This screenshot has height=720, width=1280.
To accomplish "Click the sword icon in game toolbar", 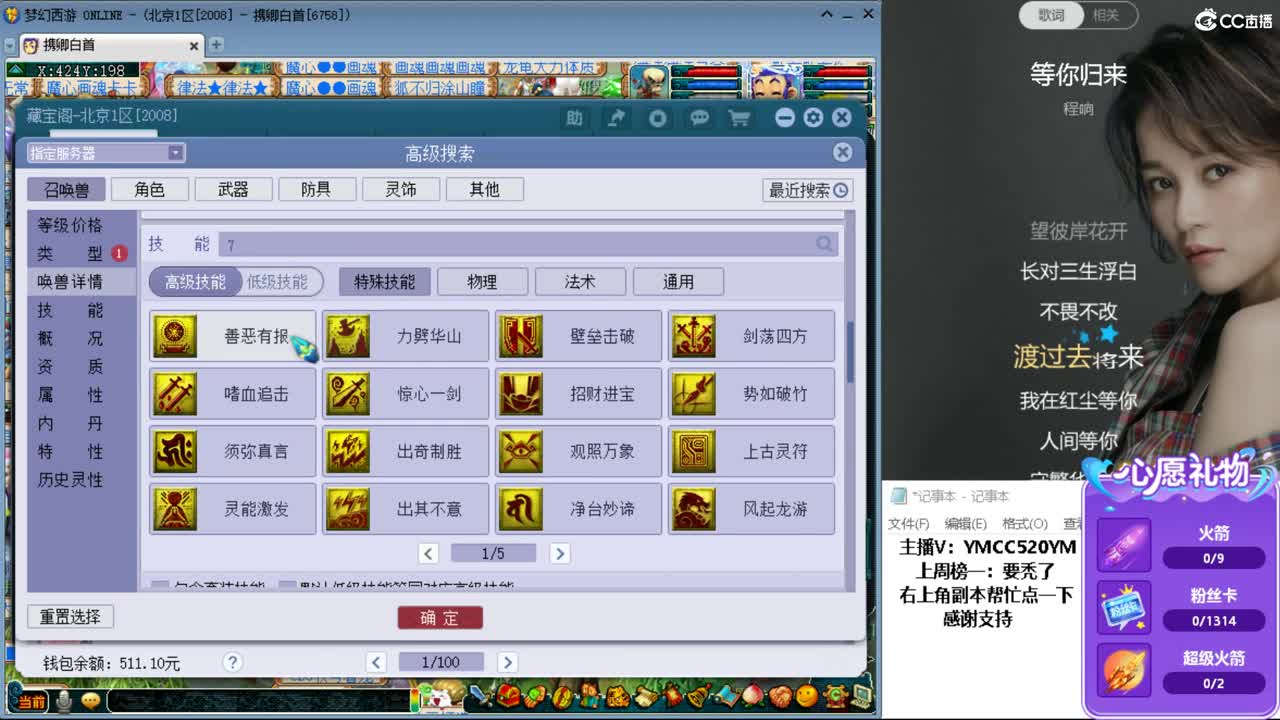I will pyautogui.click(x=482, y=694).
